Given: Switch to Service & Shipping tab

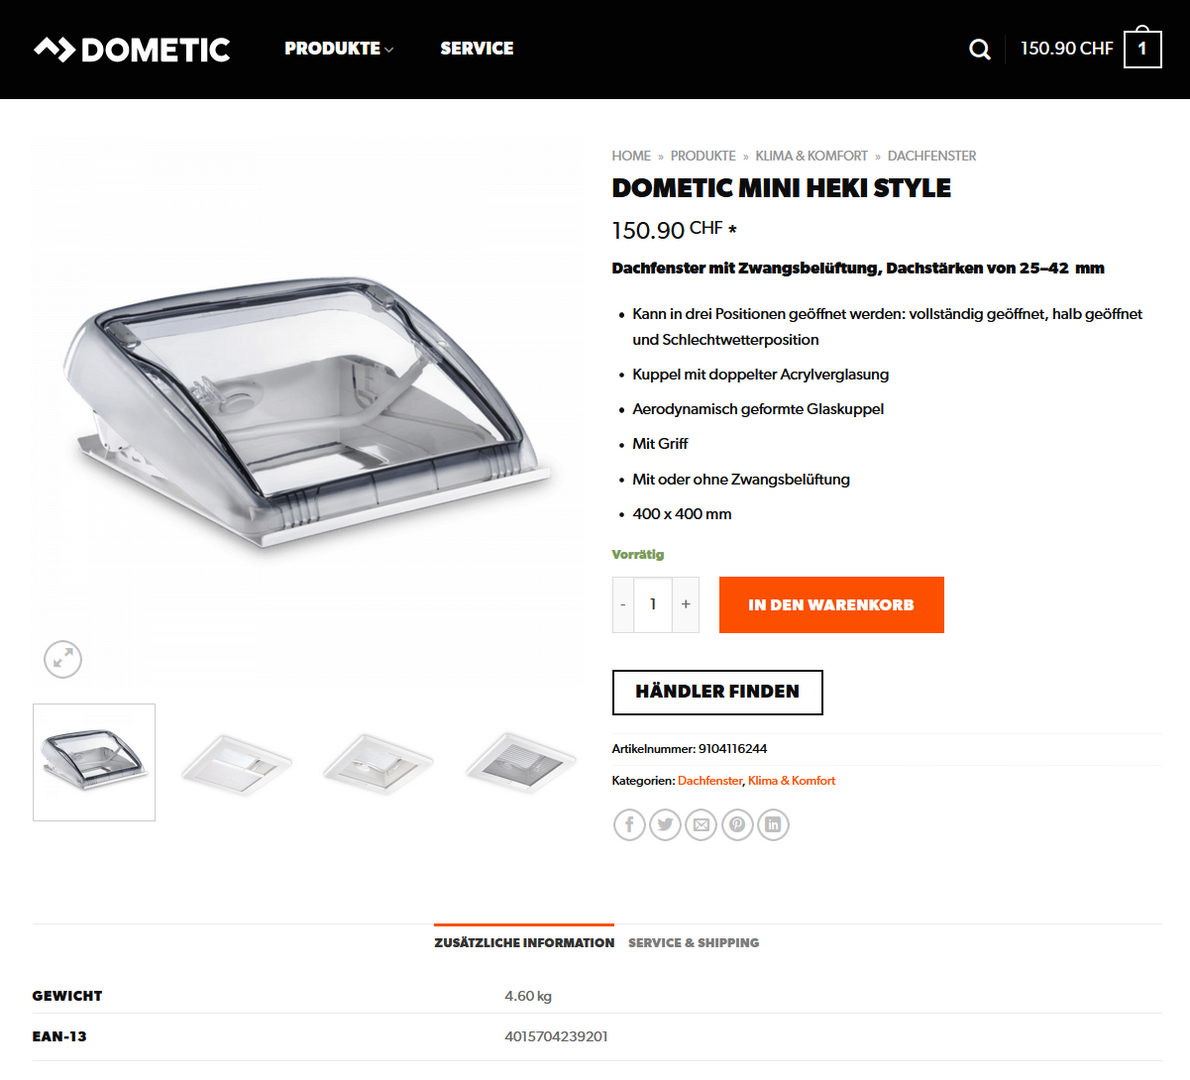Looking at the screenshot, I should [x=693, y=943].
